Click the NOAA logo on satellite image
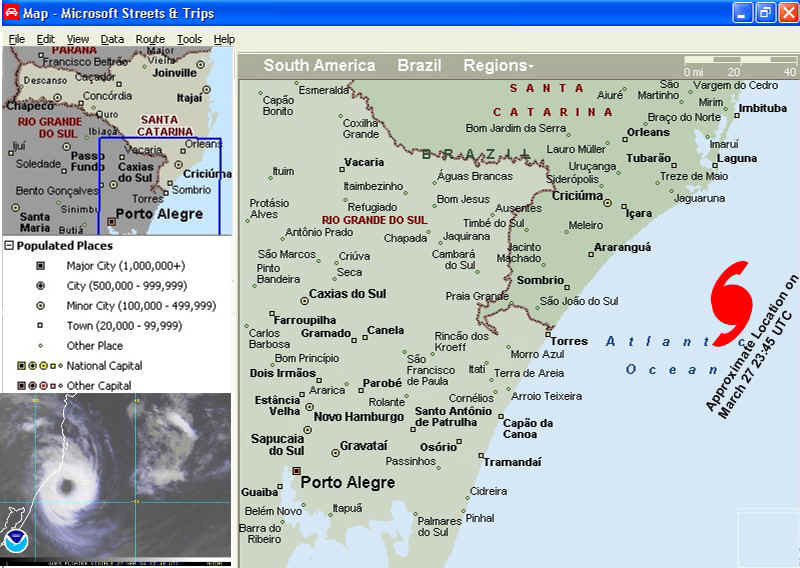This screenshot has height=568, width=800. point(15,542)
